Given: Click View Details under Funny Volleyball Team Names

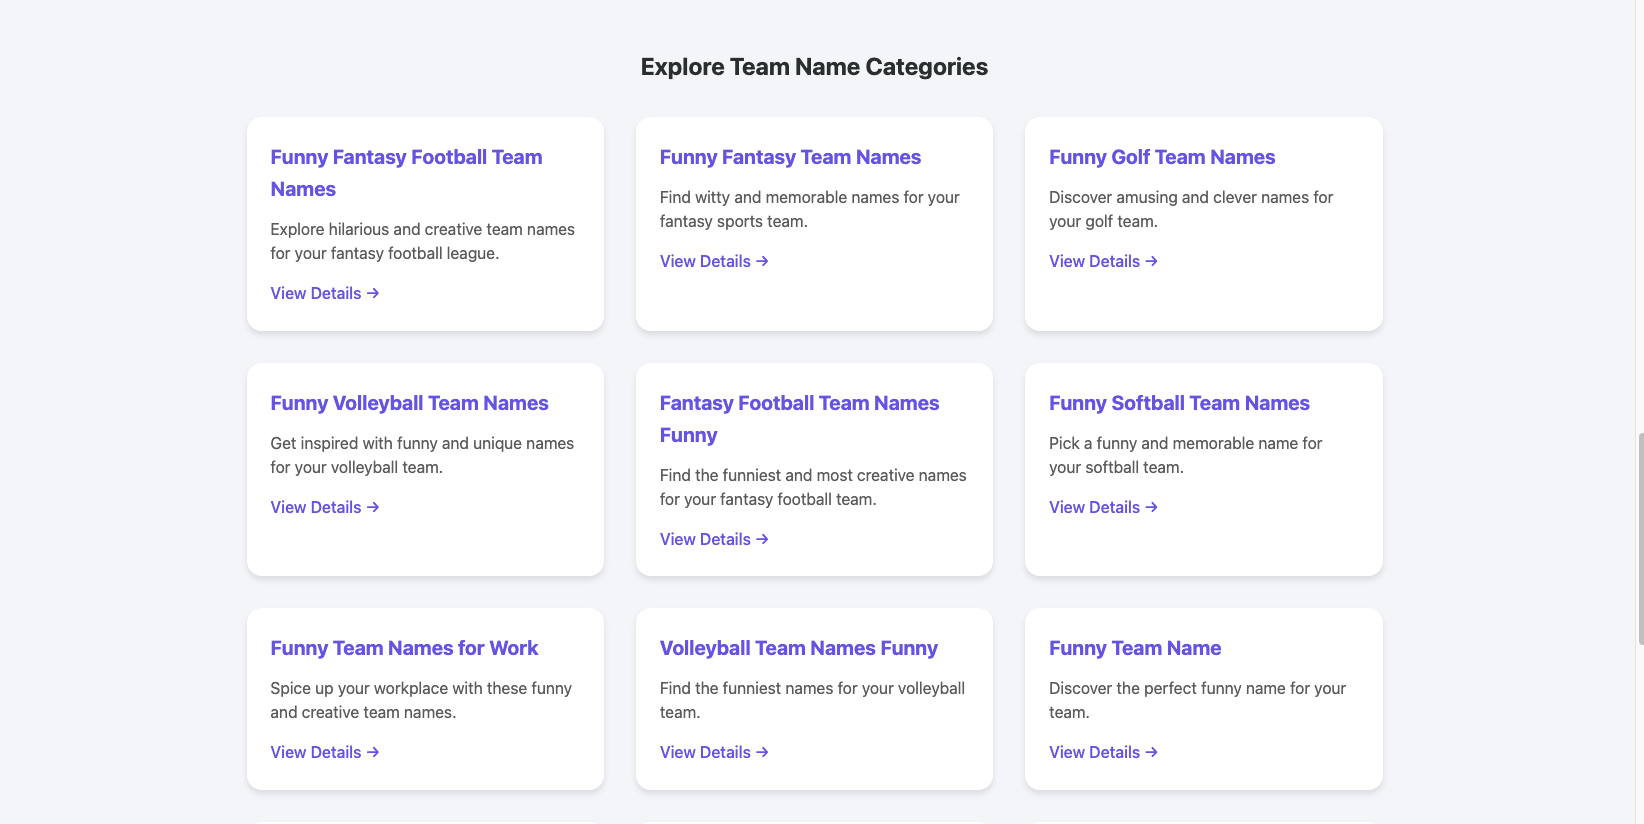Looking at the screenshot, I should click(x=325, y=507).
